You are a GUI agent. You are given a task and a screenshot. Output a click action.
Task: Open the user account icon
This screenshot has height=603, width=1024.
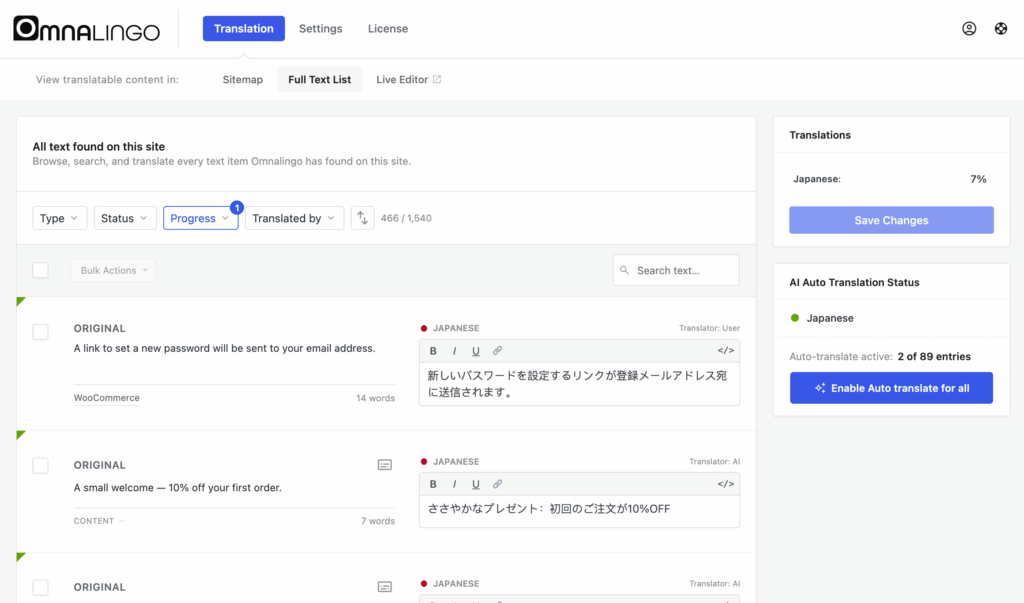point(969,29)
